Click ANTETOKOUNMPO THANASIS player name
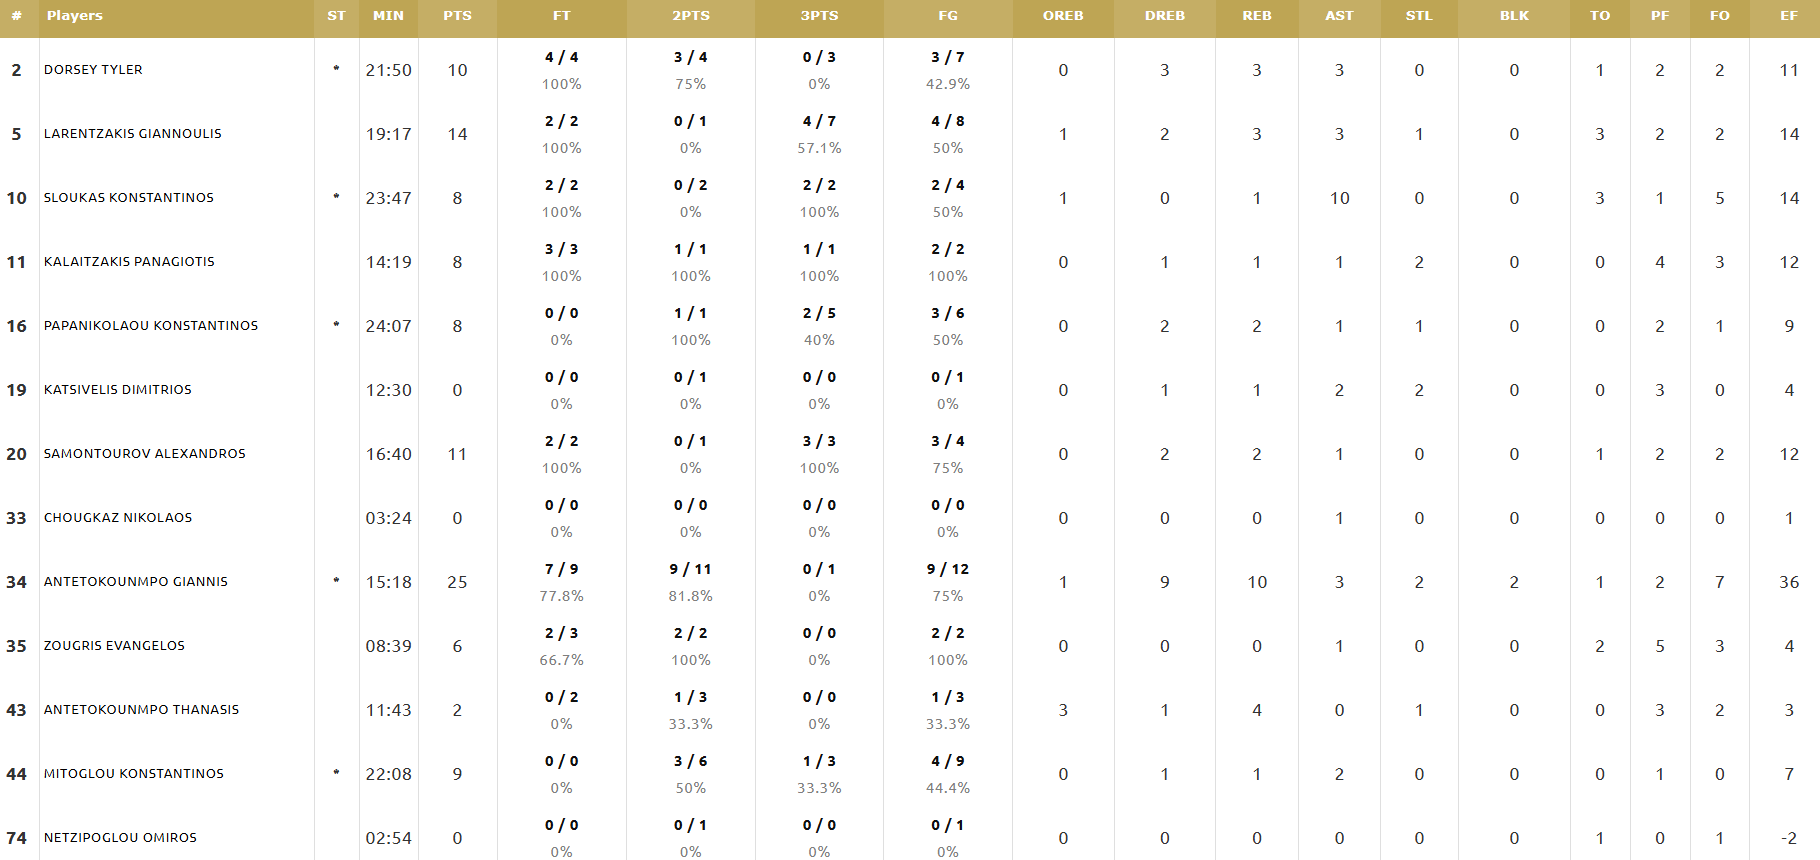Screen dimensions: 1820x860 coord(142,710)
